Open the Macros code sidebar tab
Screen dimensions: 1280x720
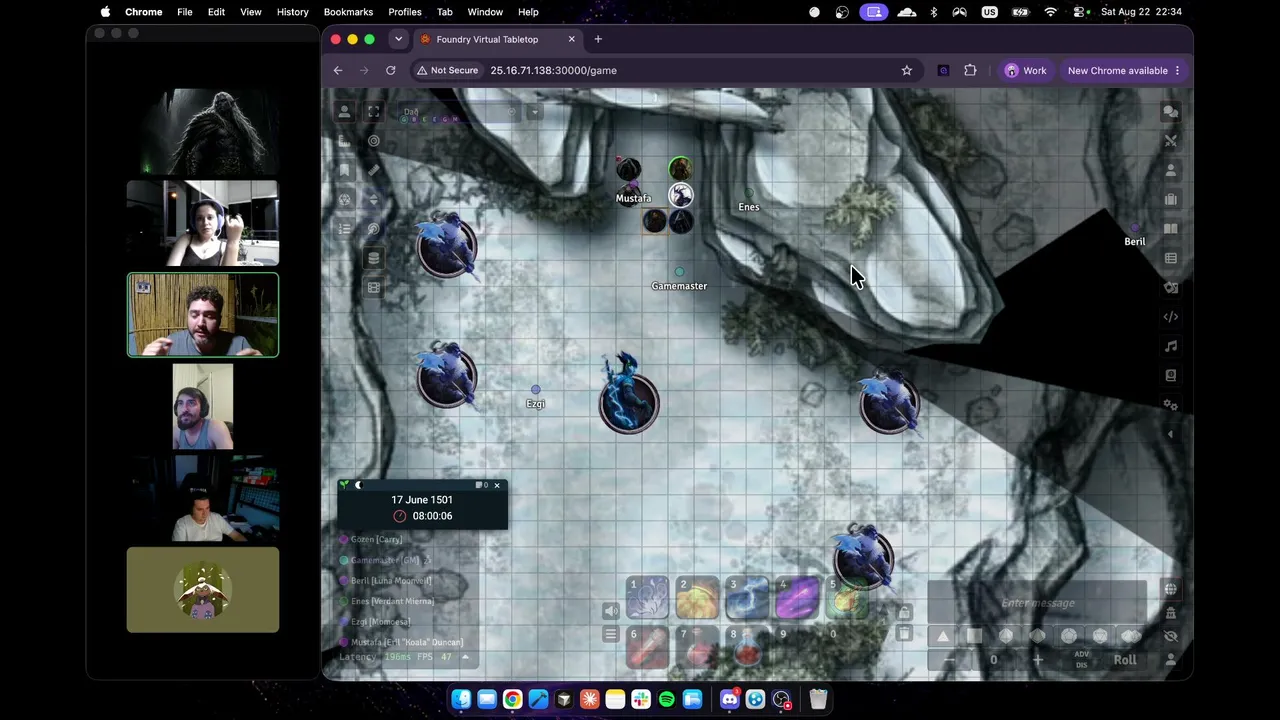point(1171,317)
